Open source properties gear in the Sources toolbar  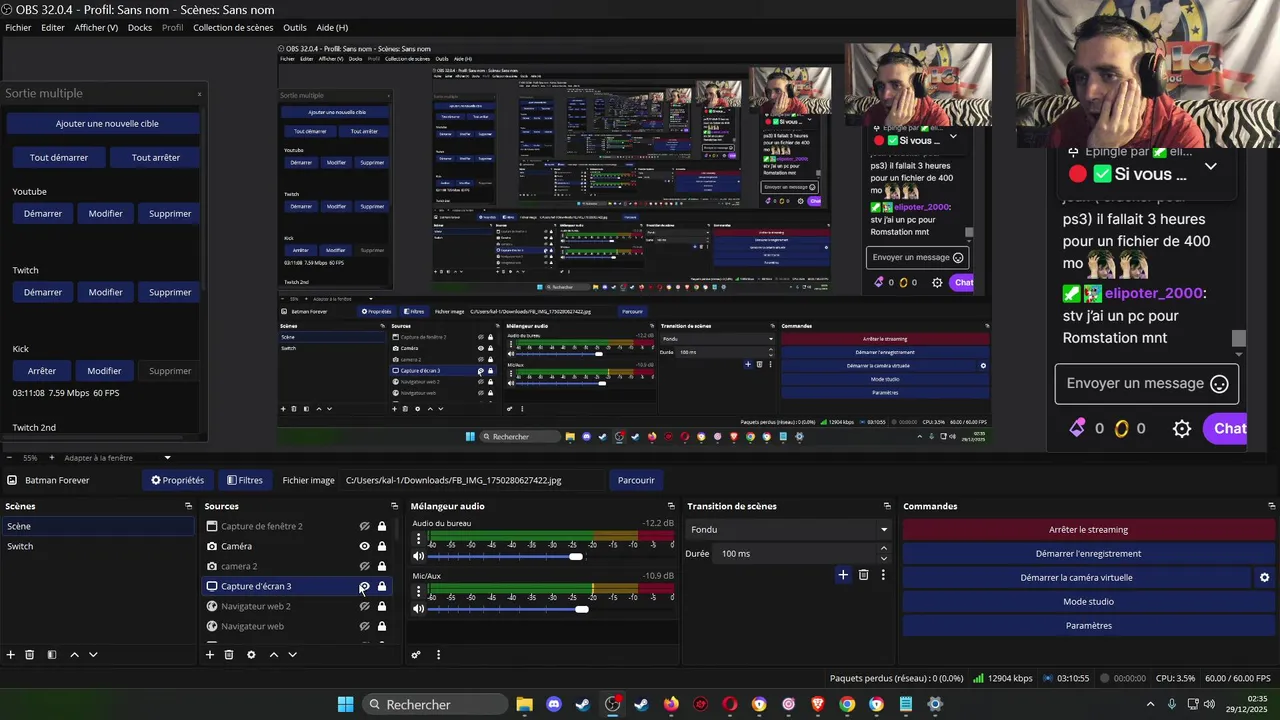pyautogui.click(x=251, y=655)
